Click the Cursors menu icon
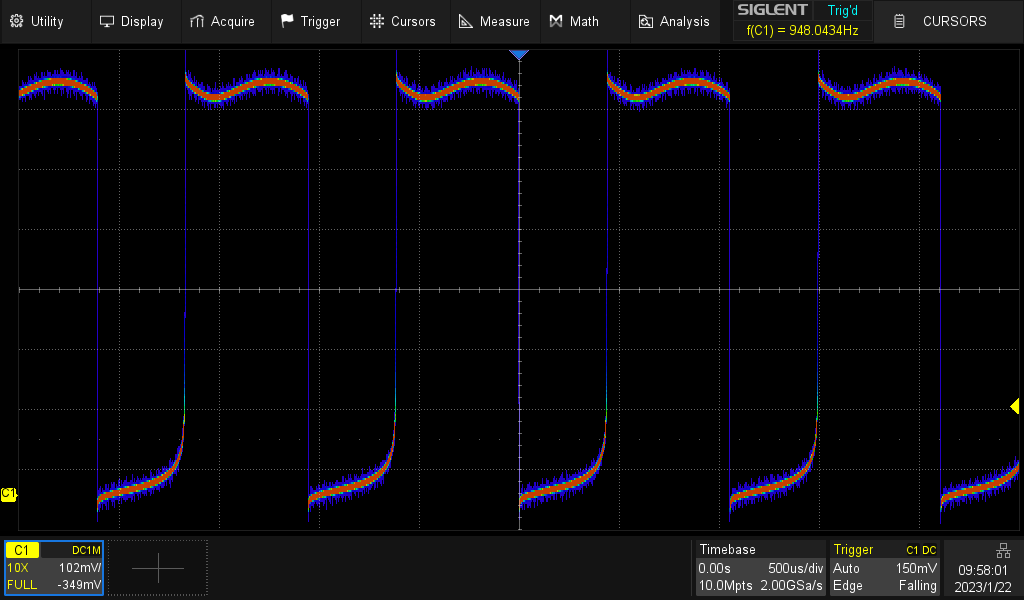Image resolution: width=1024 pixels, height=600 pixels. click(x=377, y=21)
